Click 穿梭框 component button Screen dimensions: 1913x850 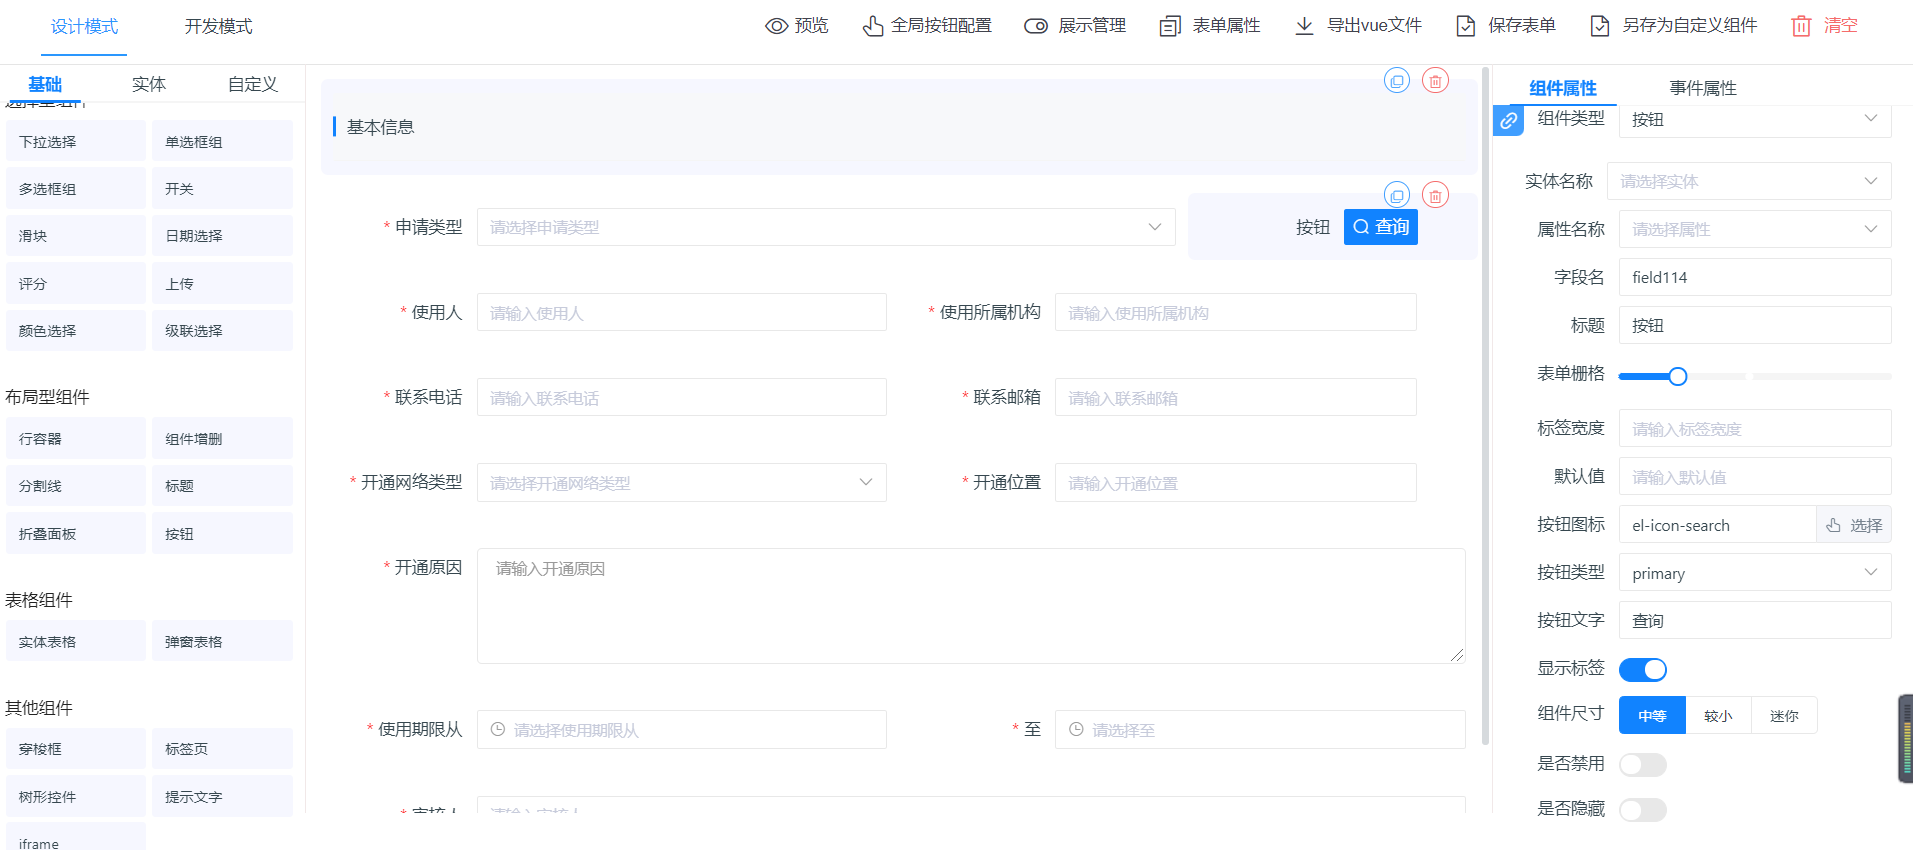click(76, 749)
